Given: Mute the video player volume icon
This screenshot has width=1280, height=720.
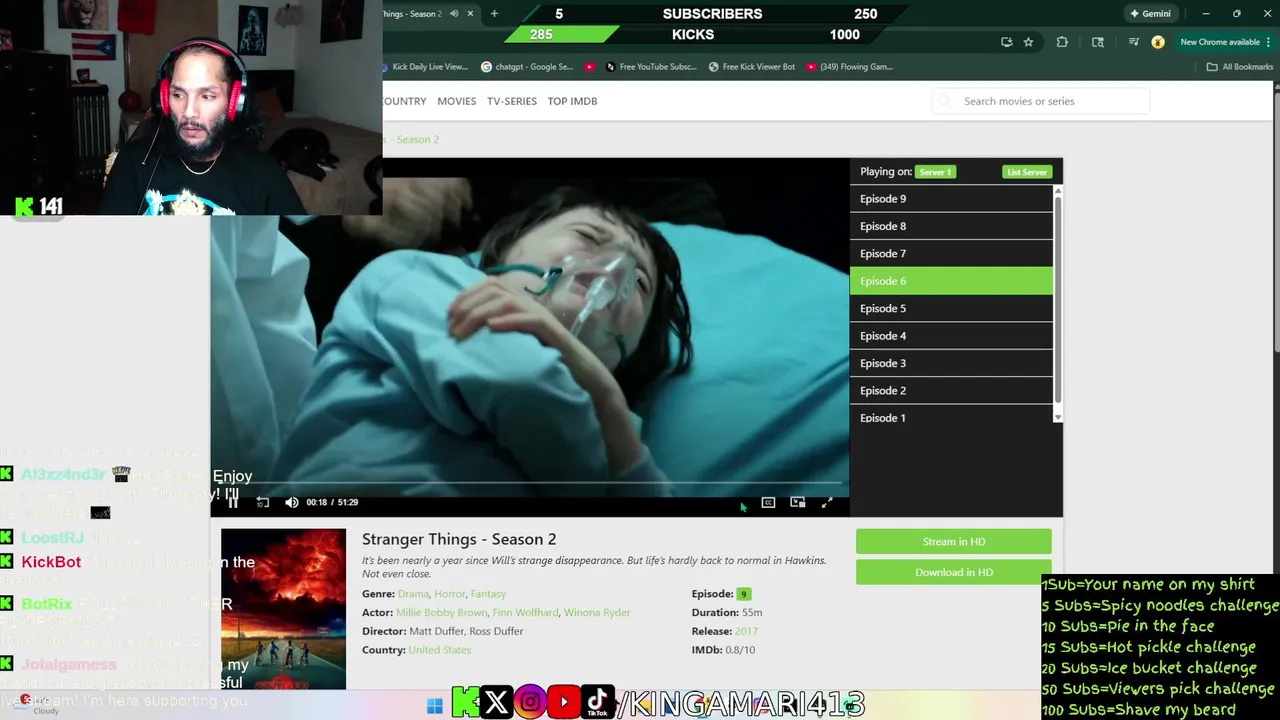Looking at the screenshot, I should 291,502.
